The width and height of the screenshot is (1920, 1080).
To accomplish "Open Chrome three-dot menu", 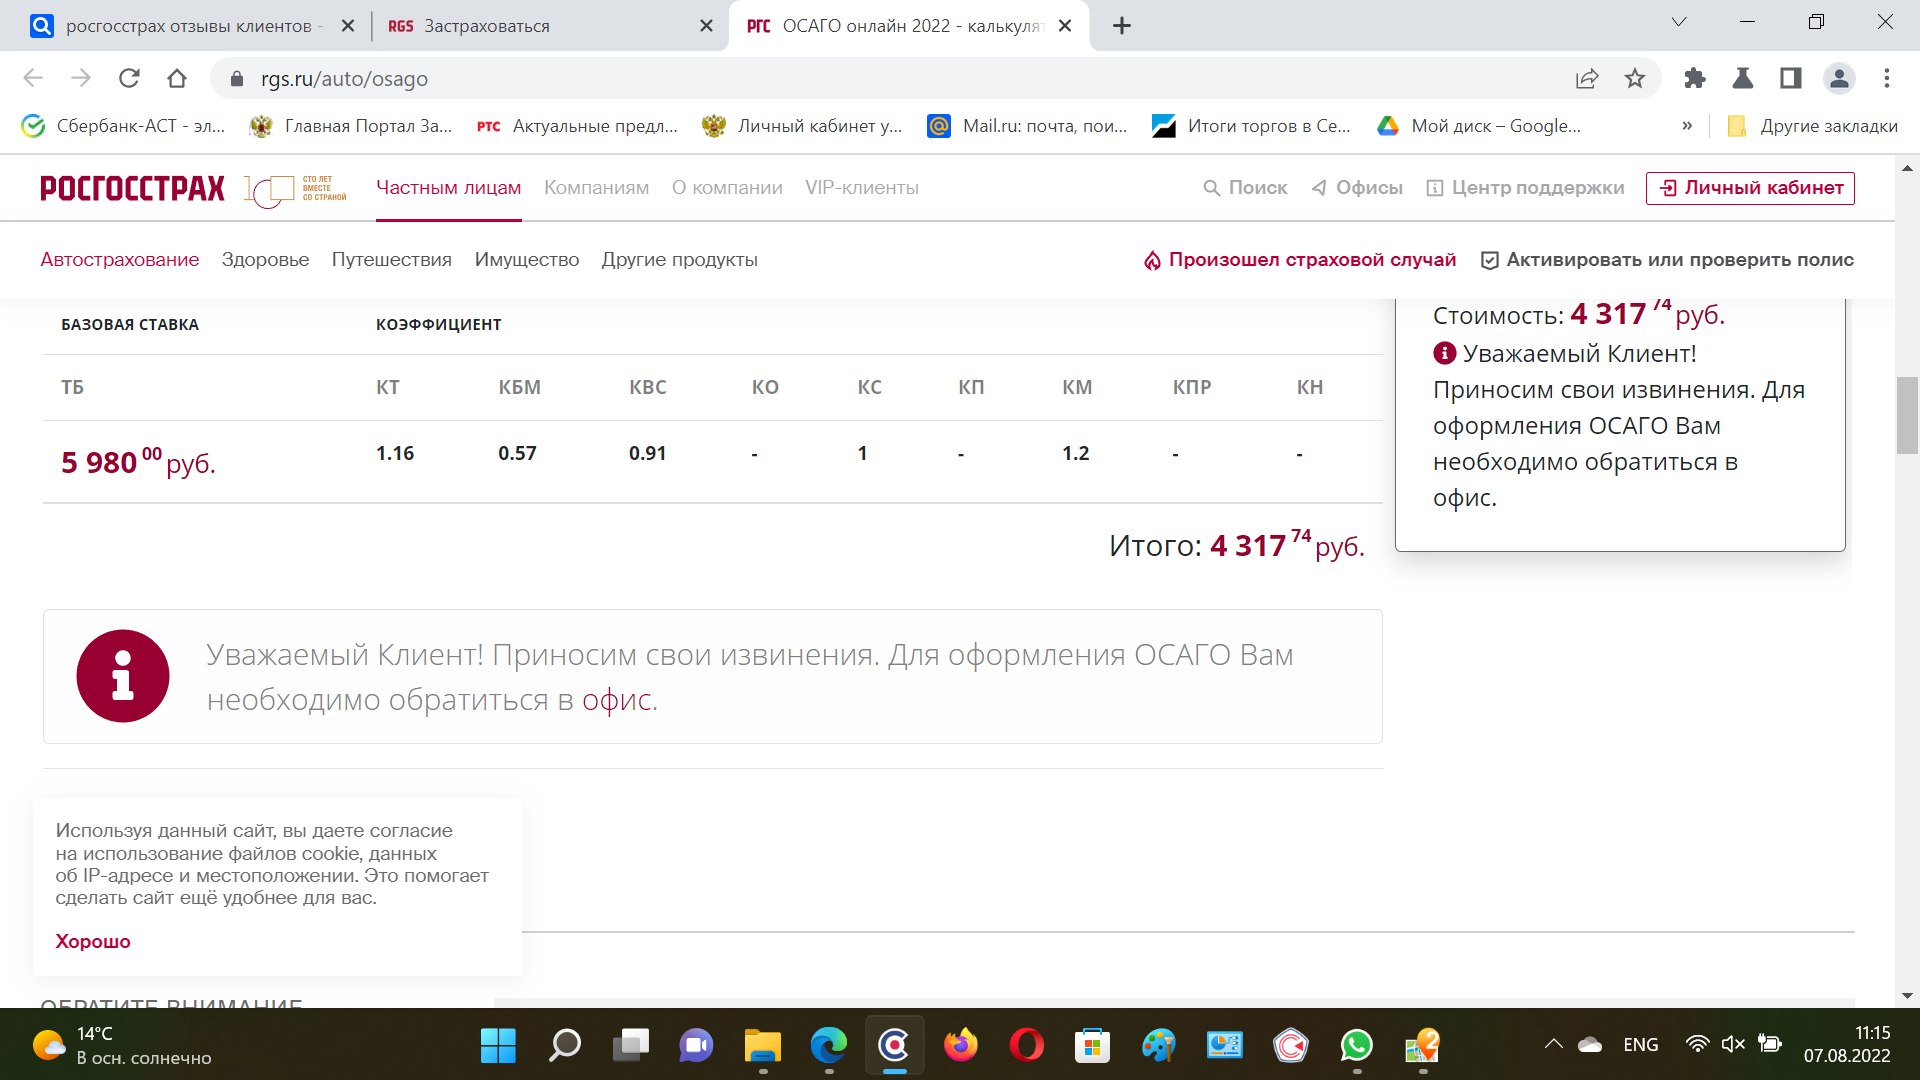I will point(1887,78).
